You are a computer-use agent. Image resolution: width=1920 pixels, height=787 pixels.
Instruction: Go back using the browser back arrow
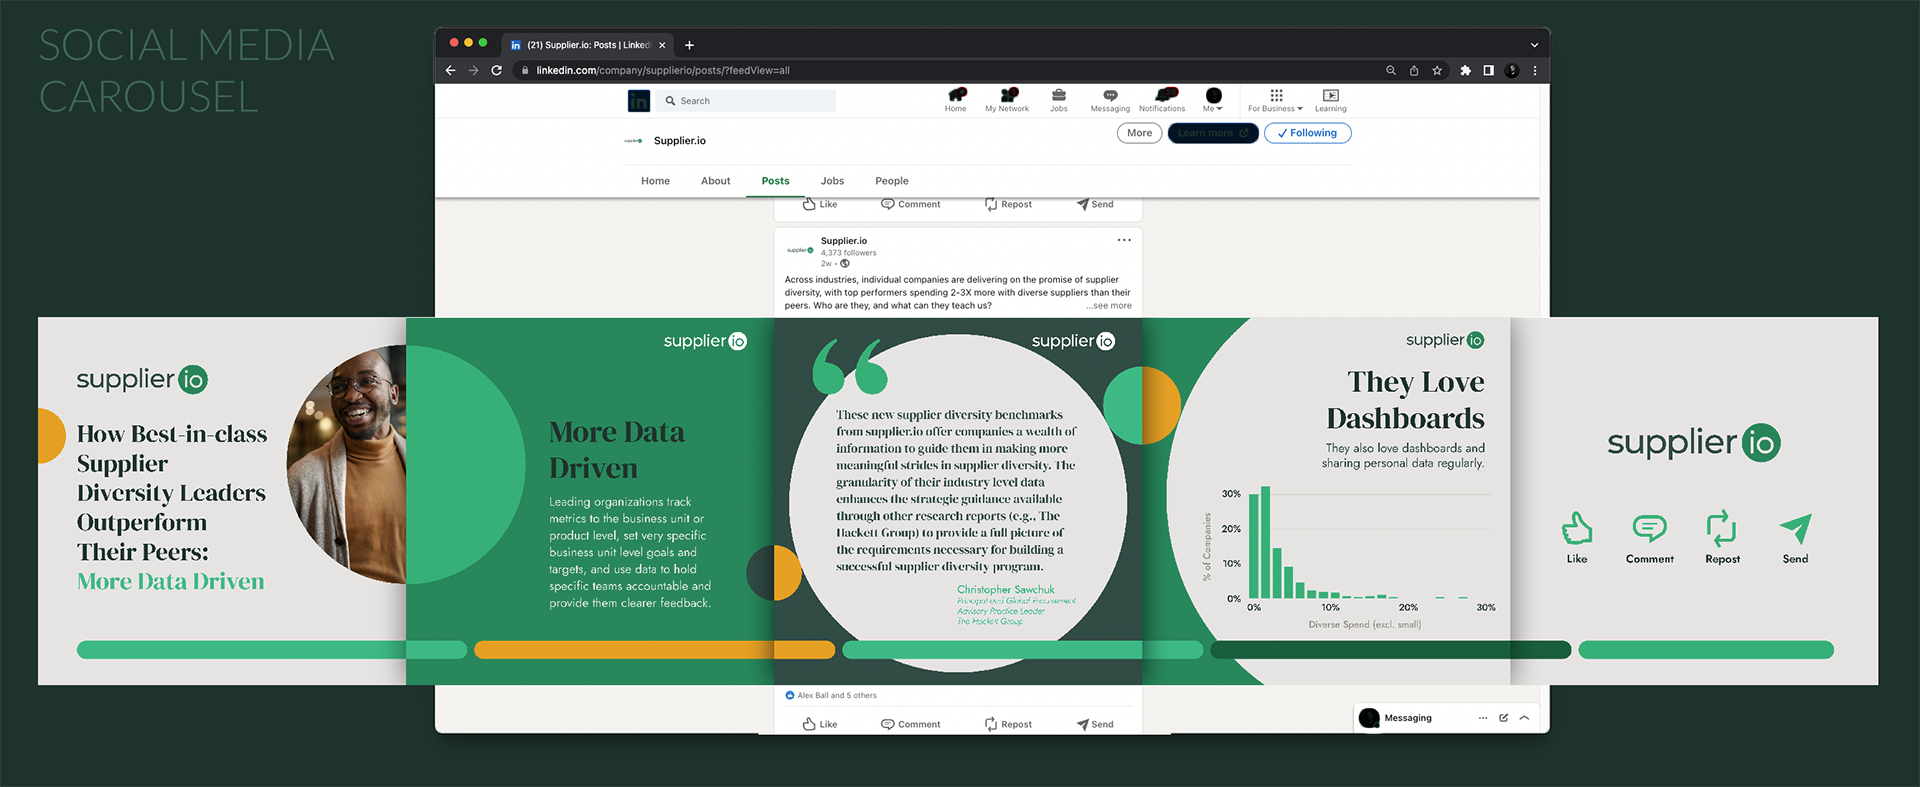pos(450,70)
